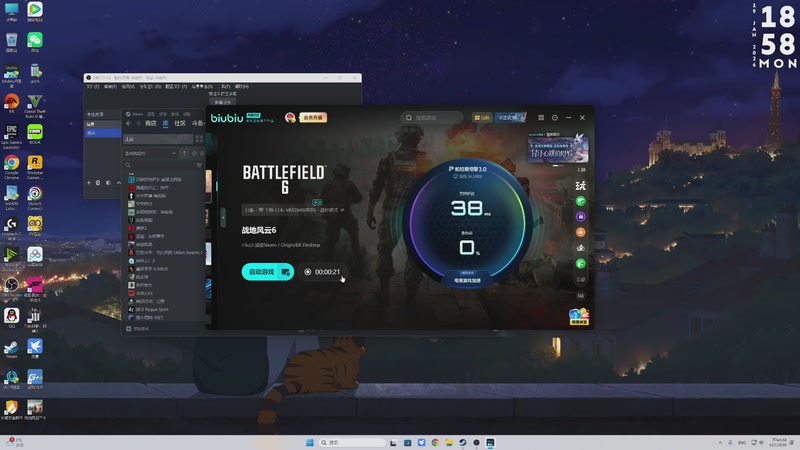The image size is (800, 450).
Task: Open the promo banner thumbnail in biubiu
Action: click(x=558, y=148)
